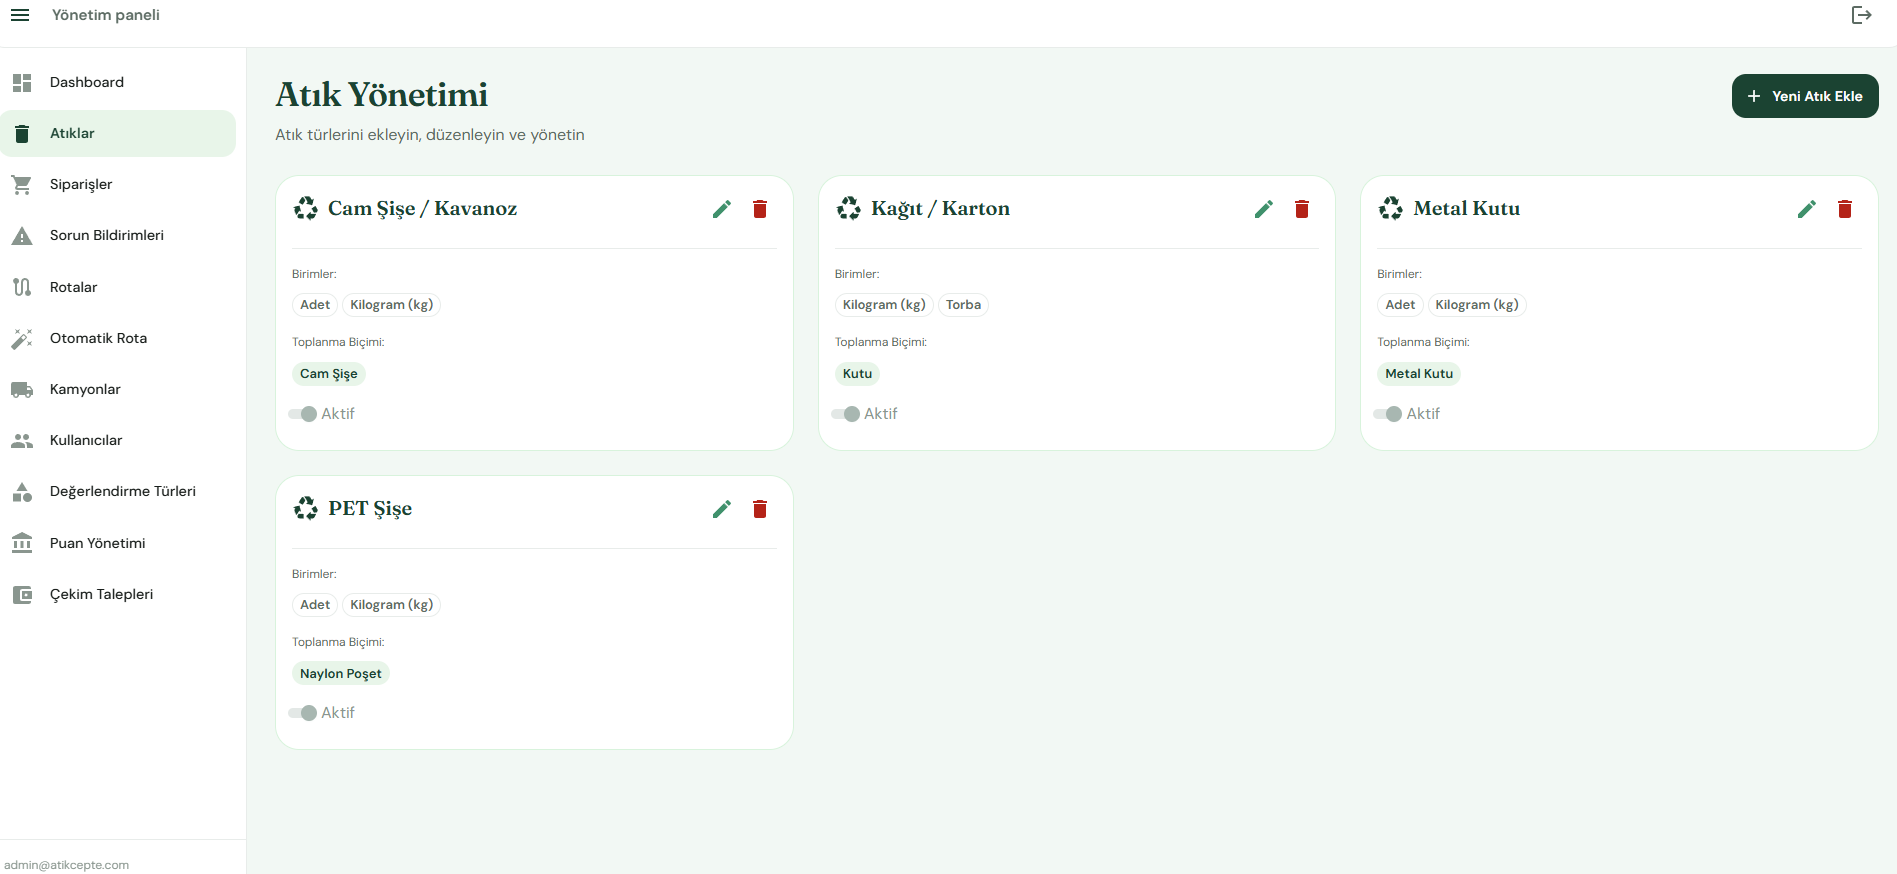Click Adet chip in PET Şişe card
The width and height of the screenshot is (1897, 874).
315,605
